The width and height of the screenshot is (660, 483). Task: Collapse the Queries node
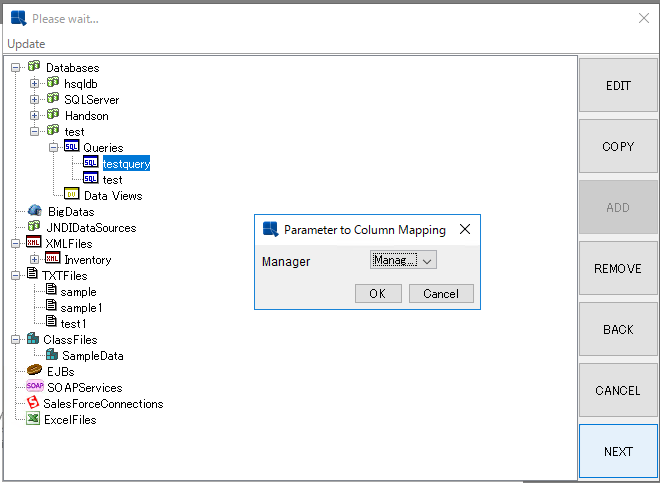pyautogui.click(x=54, y=148)
